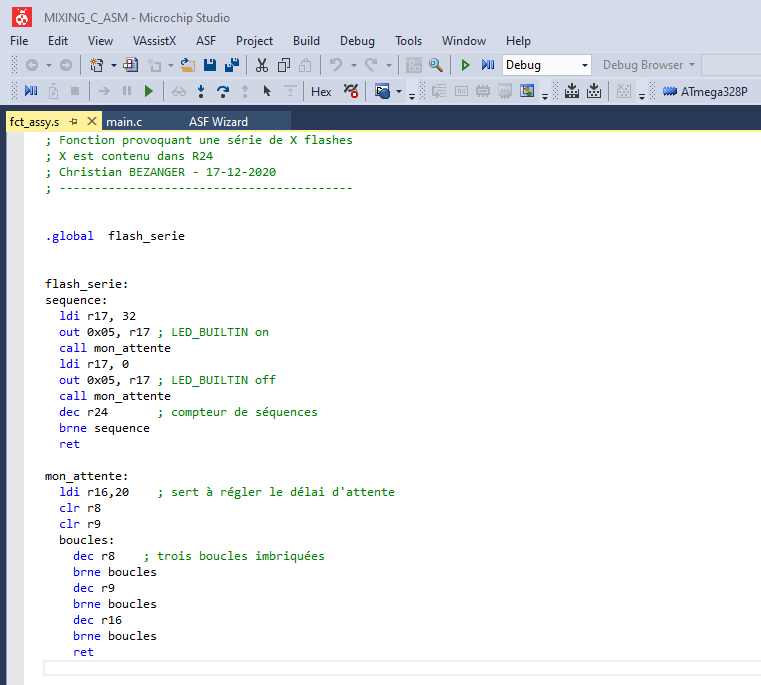Start debugging with the green play arrow
The image size is (761, 685).
tap(465, 65)
